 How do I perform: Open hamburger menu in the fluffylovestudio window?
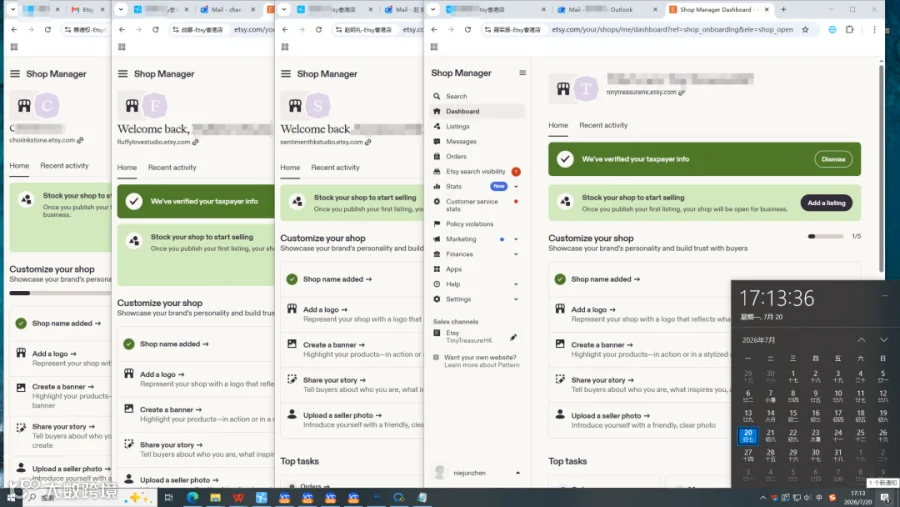(123, 73)
